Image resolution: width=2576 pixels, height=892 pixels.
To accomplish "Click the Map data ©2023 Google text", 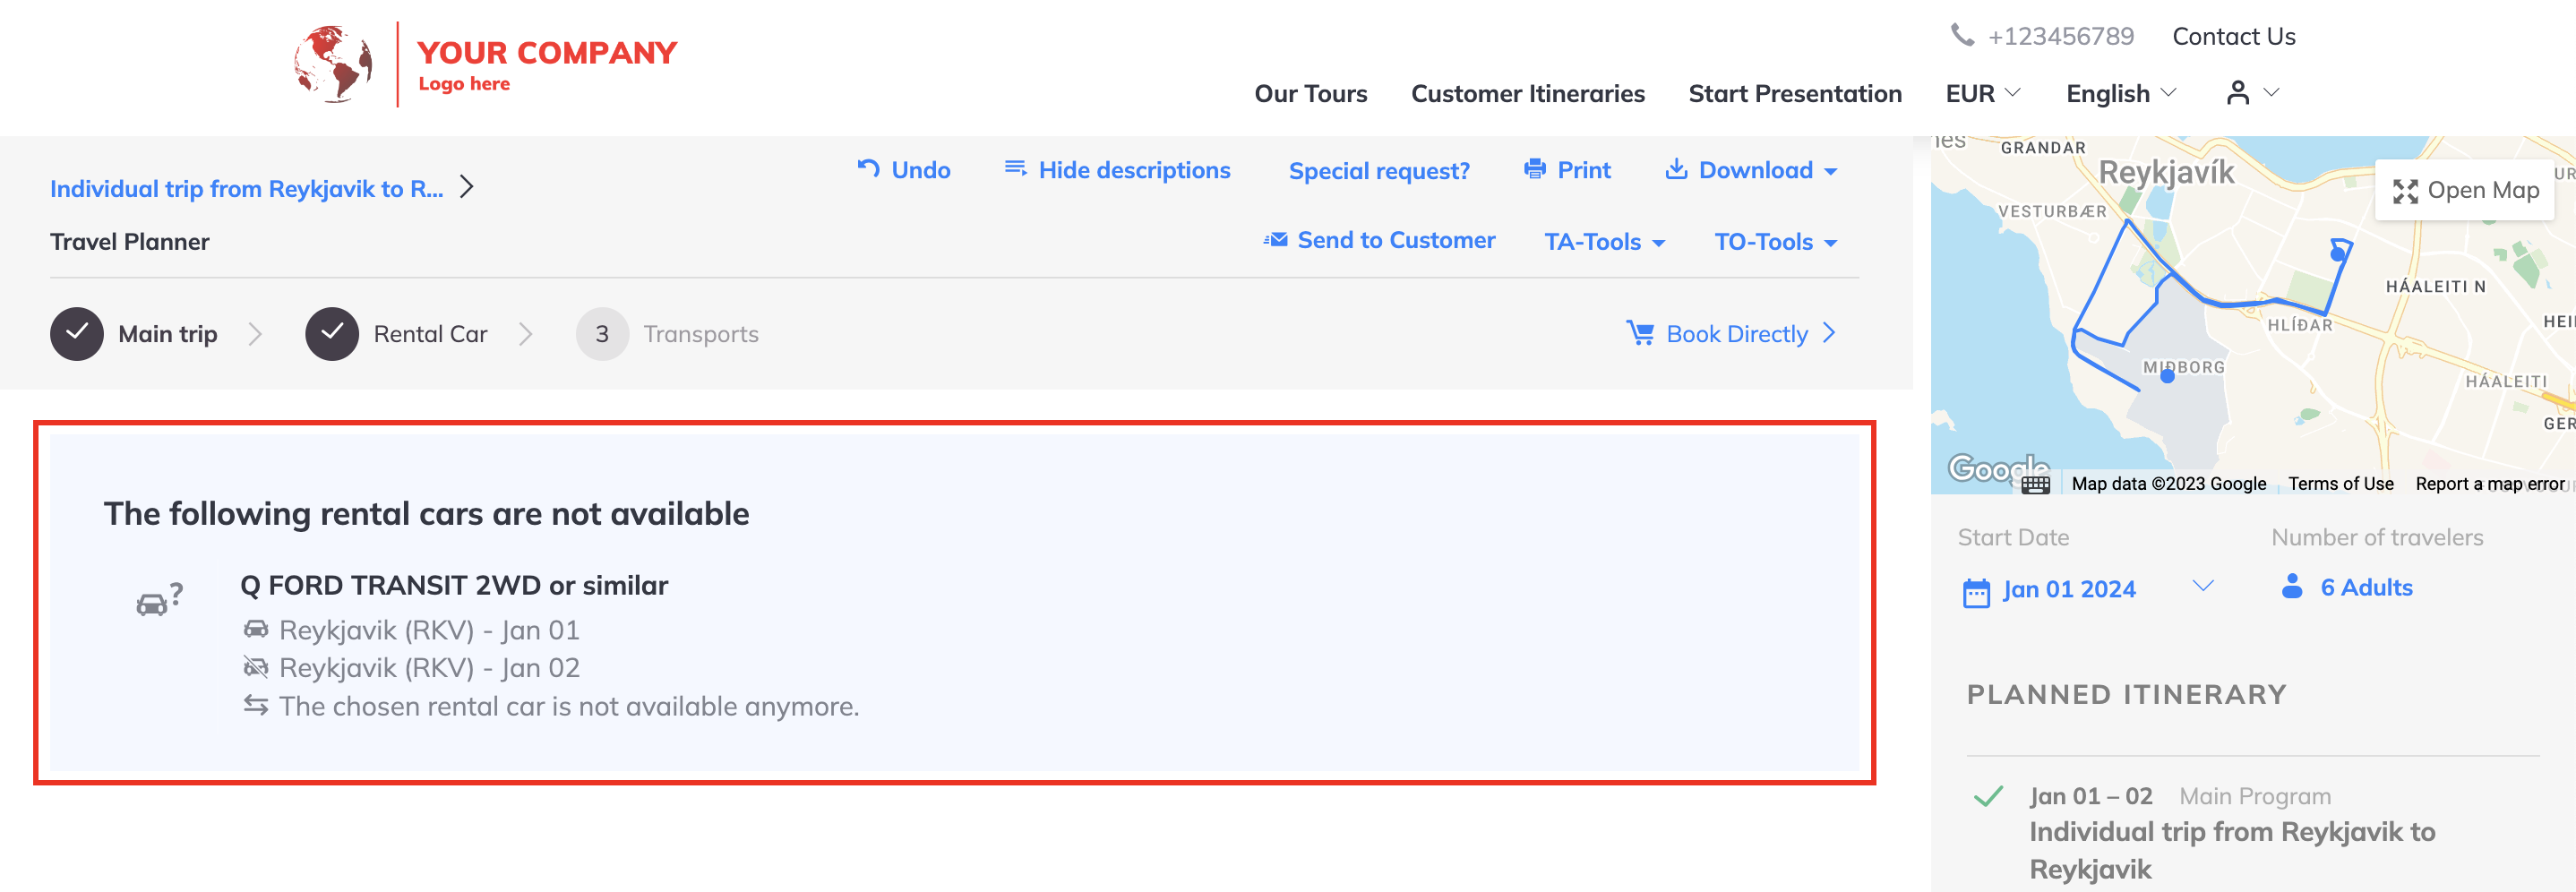I will (x=2168, y=484).
